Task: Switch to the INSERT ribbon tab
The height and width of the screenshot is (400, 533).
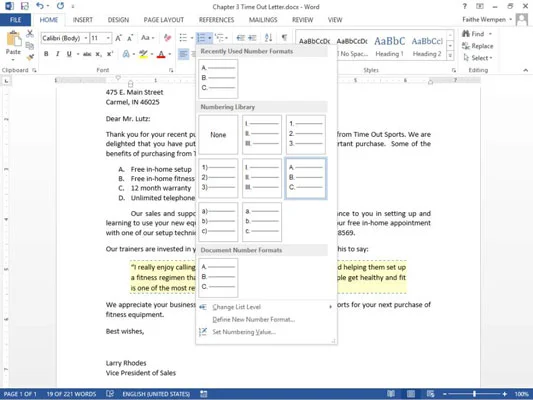Action: click(83, 20)
